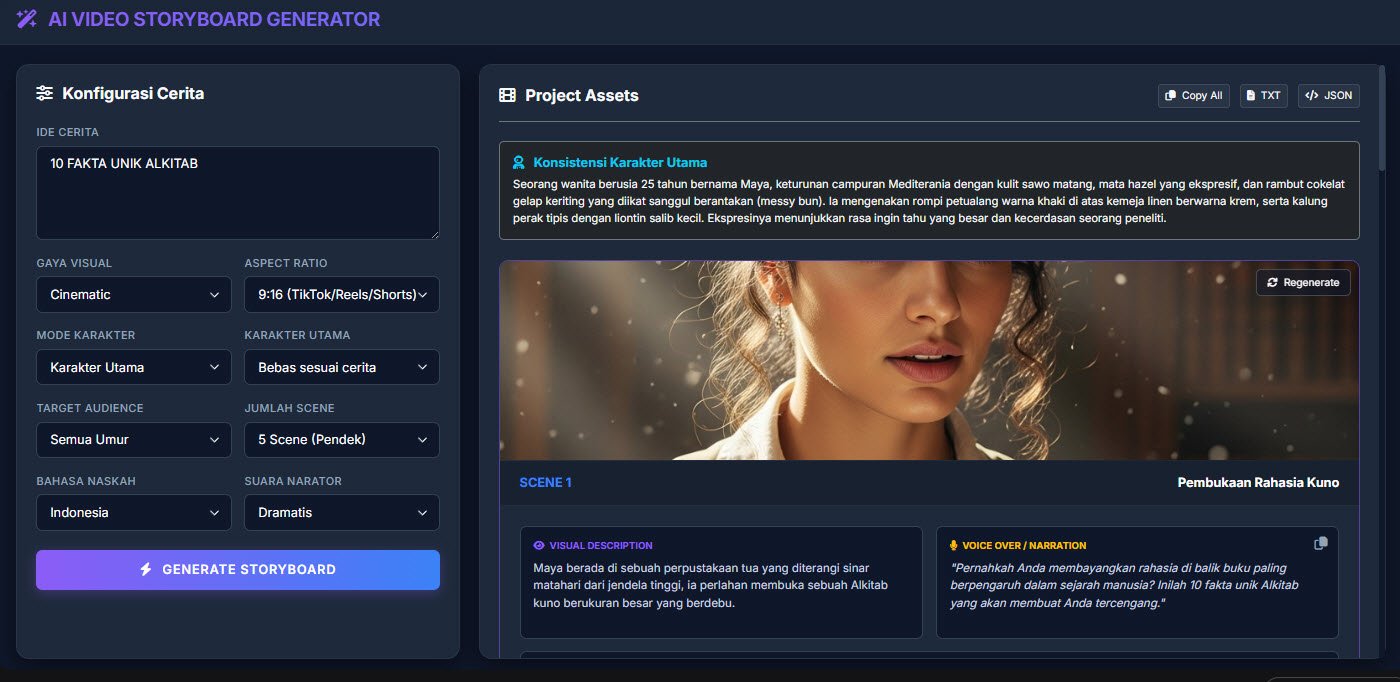Click the Konfigurasi Cerita heading

[133, 93]
